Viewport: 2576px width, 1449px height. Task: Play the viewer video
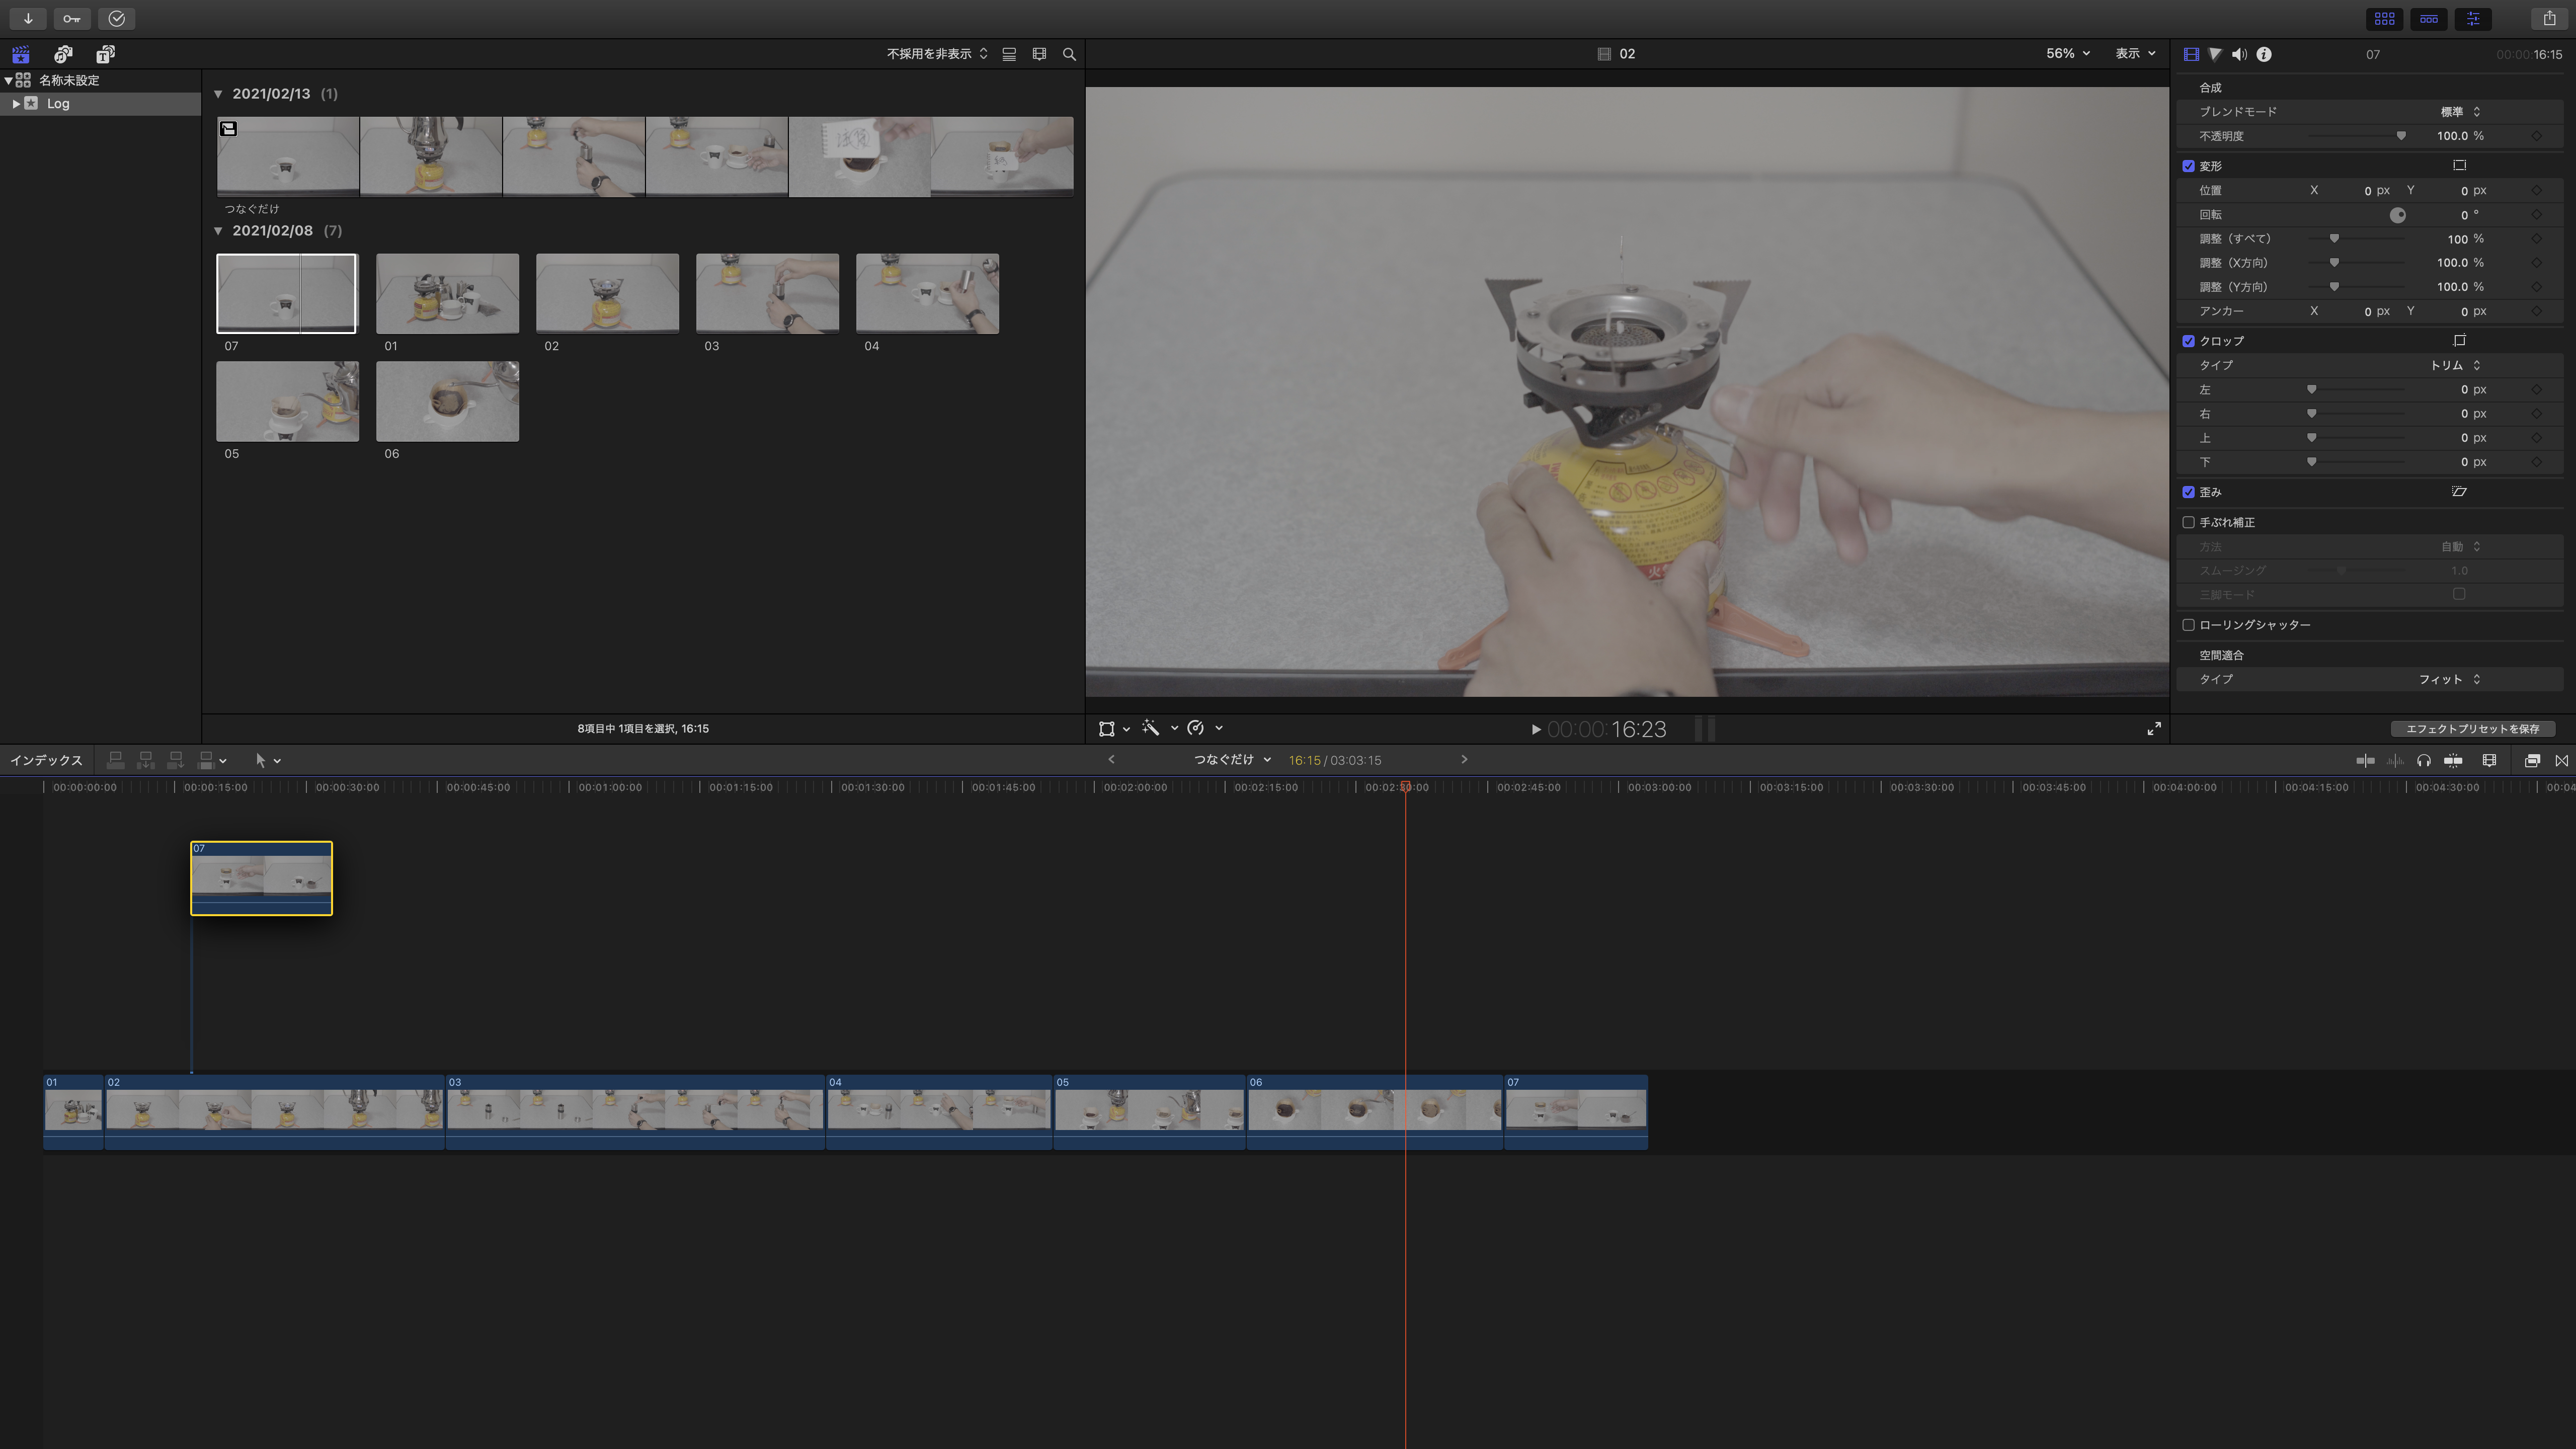coord(1536,730)
